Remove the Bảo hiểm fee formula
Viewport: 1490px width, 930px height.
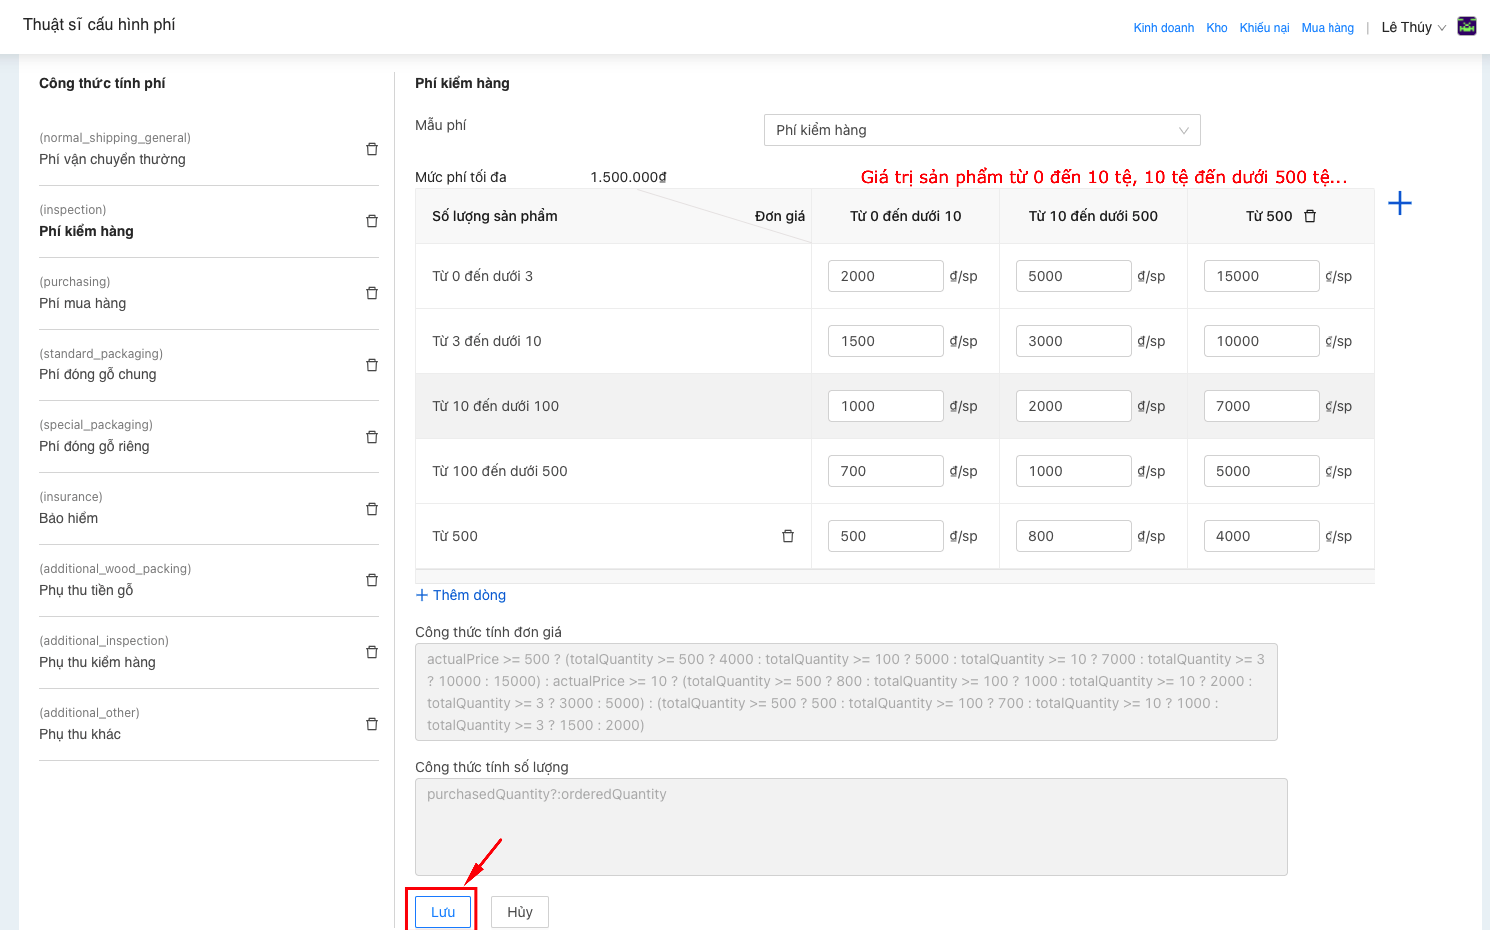coord(372,509)
